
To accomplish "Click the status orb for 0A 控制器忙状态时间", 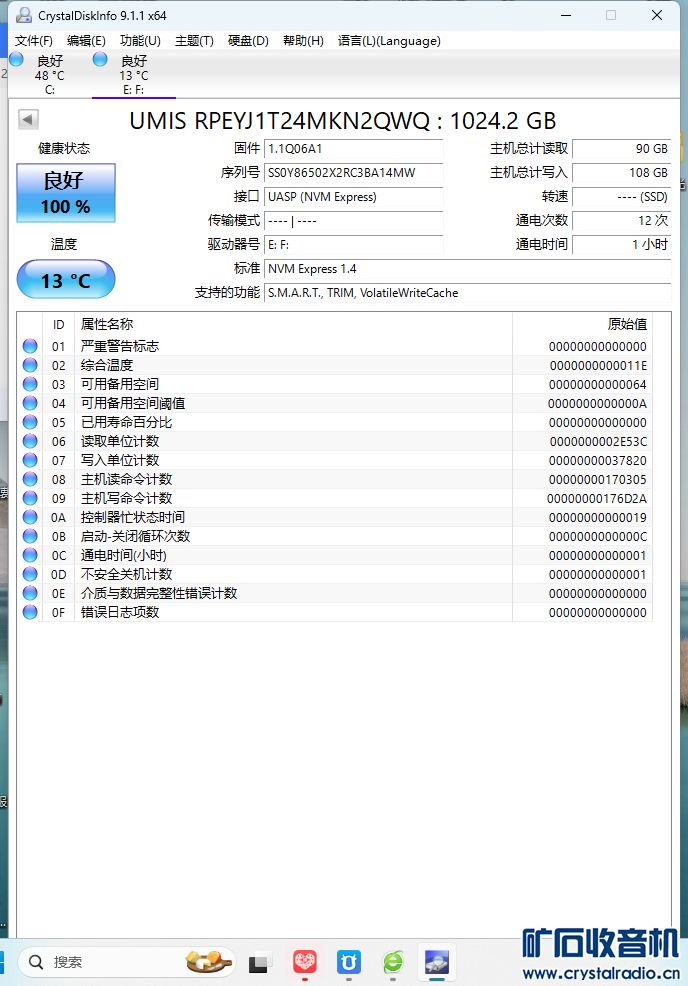I will click(30, 517).
